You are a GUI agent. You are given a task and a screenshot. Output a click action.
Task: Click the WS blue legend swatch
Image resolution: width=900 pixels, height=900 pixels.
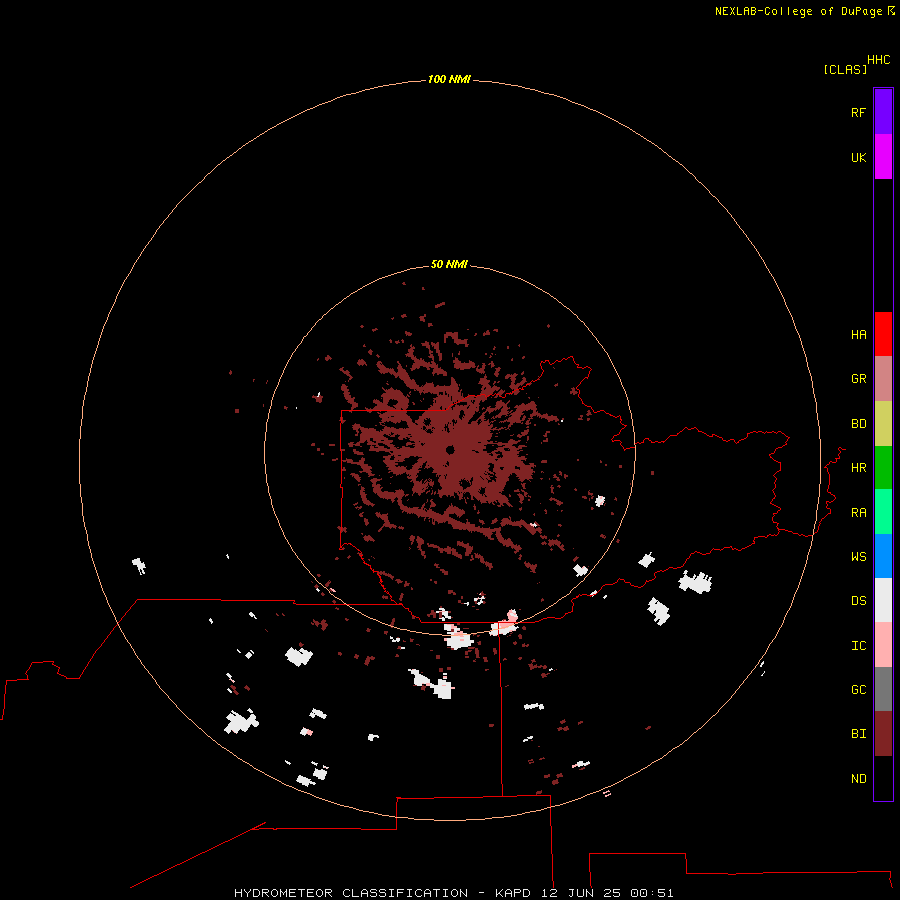[x=883, y=556]
